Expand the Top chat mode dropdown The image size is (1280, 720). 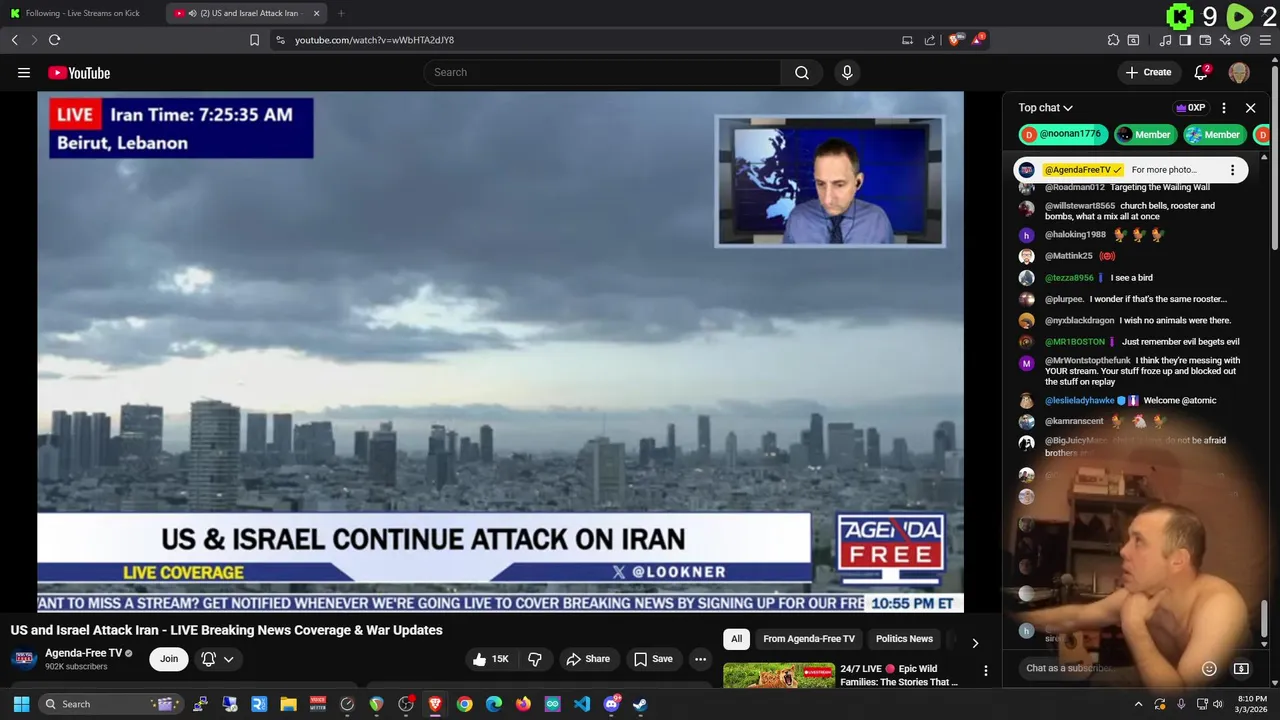pyautogui.click(x=1045, y=108)
